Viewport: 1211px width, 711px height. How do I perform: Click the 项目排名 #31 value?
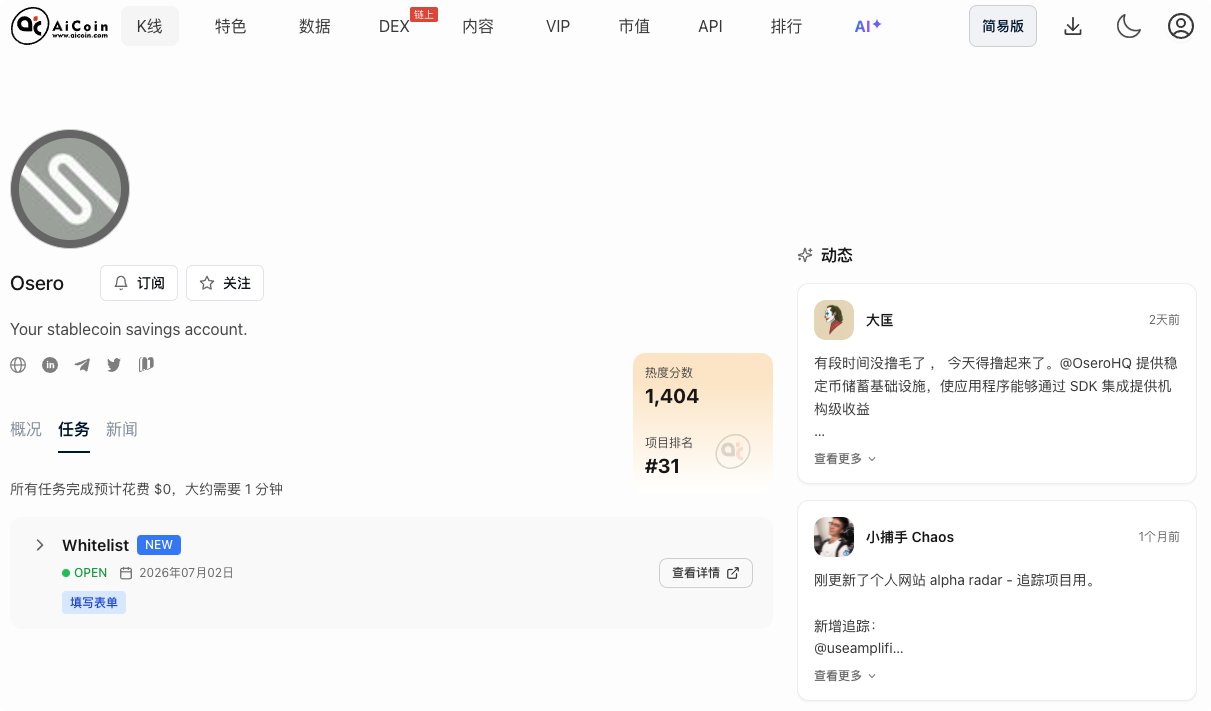point(663,466)
